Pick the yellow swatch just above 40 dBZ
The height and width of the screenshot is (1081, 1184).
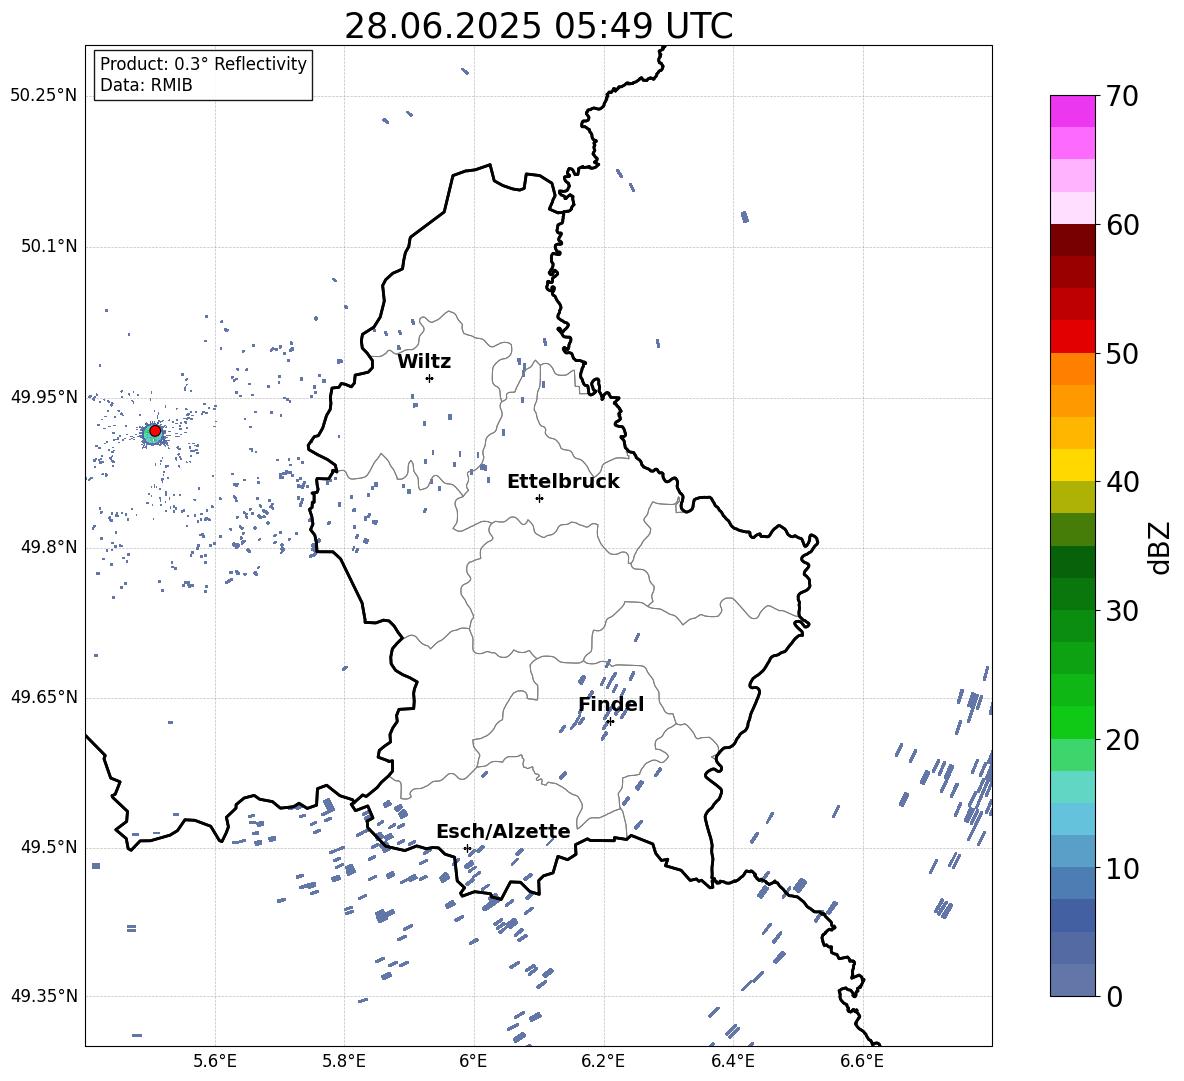pyautogui.click(x=1072, y=465)
